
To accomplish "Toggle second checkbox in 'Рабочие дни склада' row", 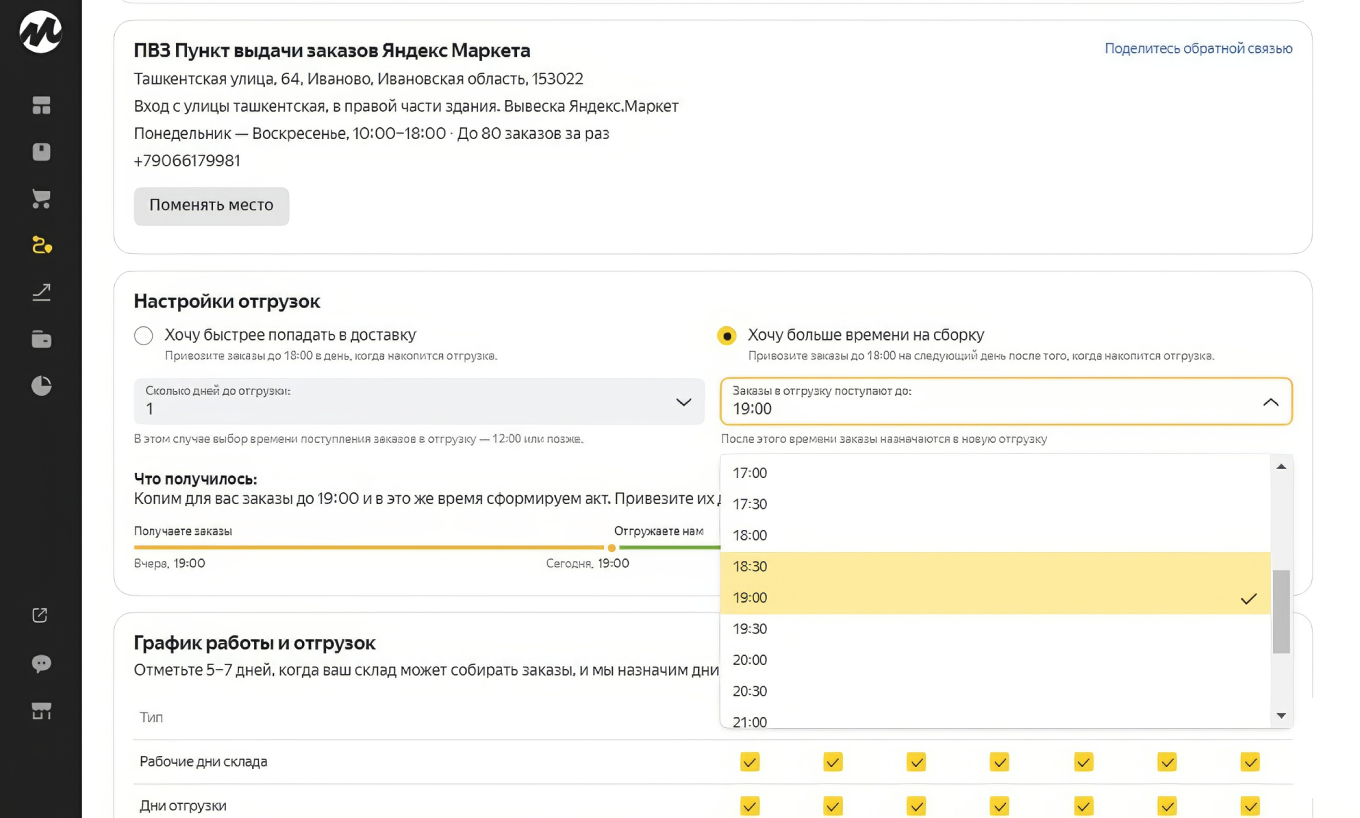I will [833, 762].
